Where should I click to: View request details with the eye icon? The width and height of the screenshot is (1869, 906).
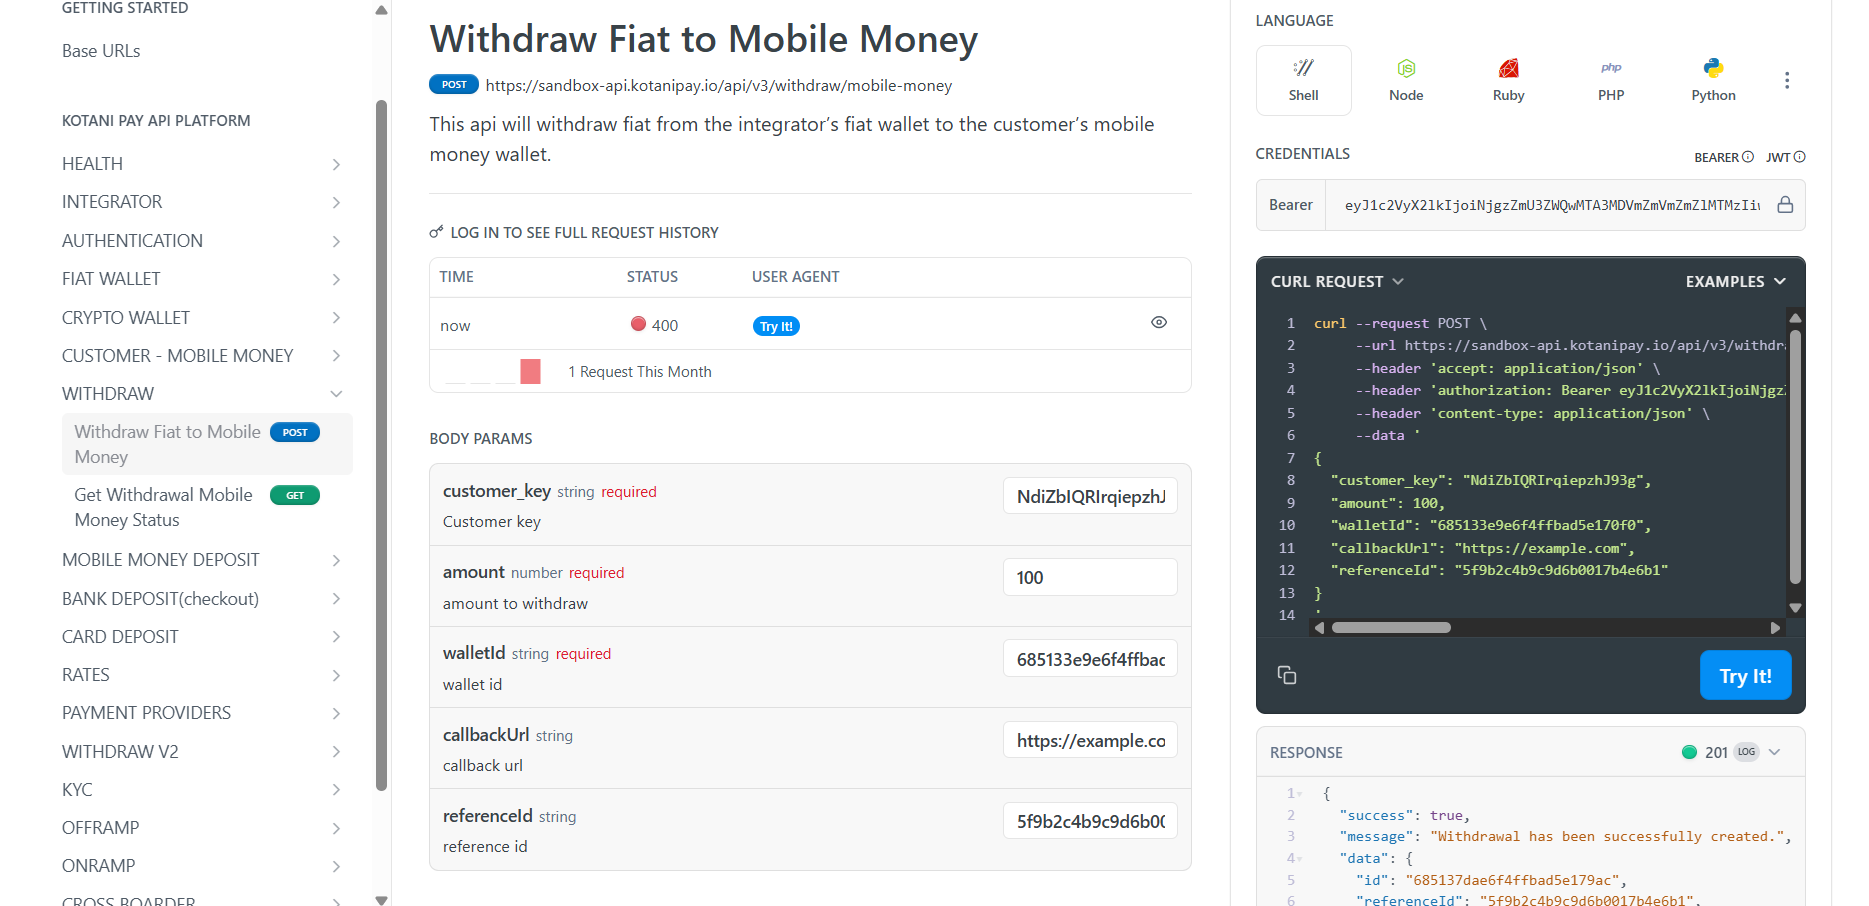[x=1159, y=322]
